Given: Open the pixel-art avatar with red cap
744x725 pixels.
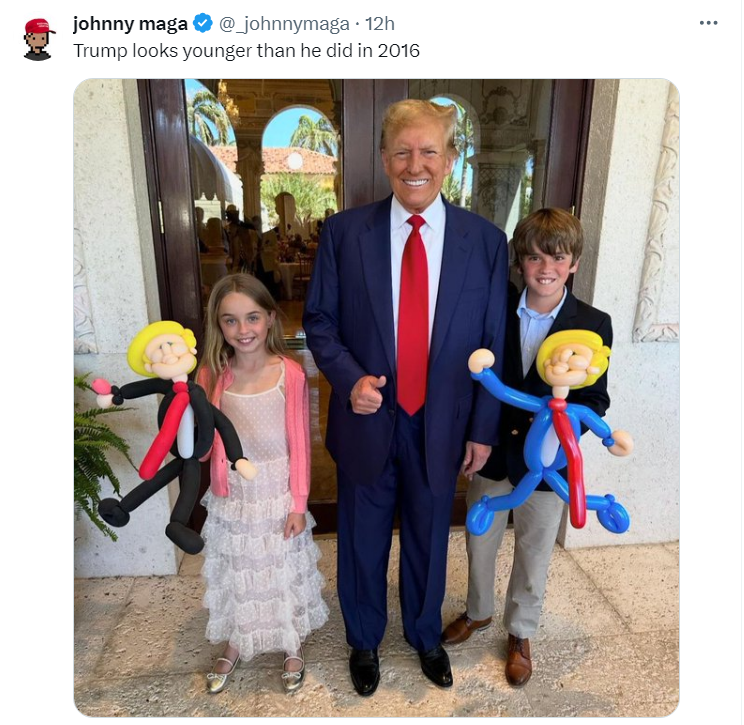Looking at the screenshot, I should 38,39.
